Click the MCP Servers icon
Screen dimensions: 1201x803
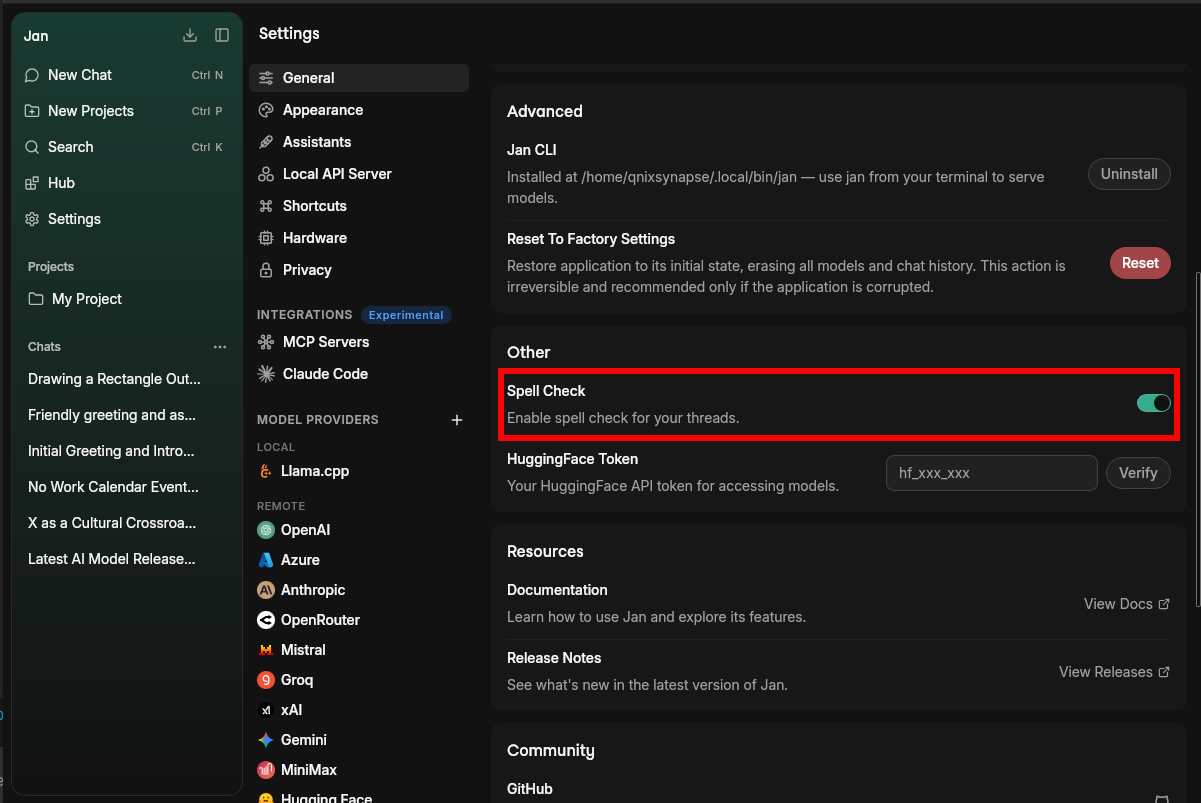266,342
